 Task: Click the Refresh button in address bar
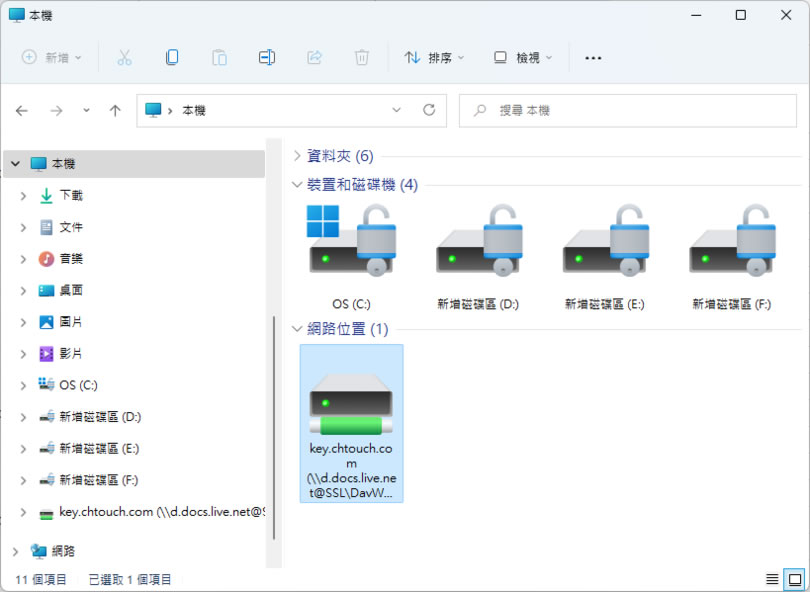[x=429, y=110]
